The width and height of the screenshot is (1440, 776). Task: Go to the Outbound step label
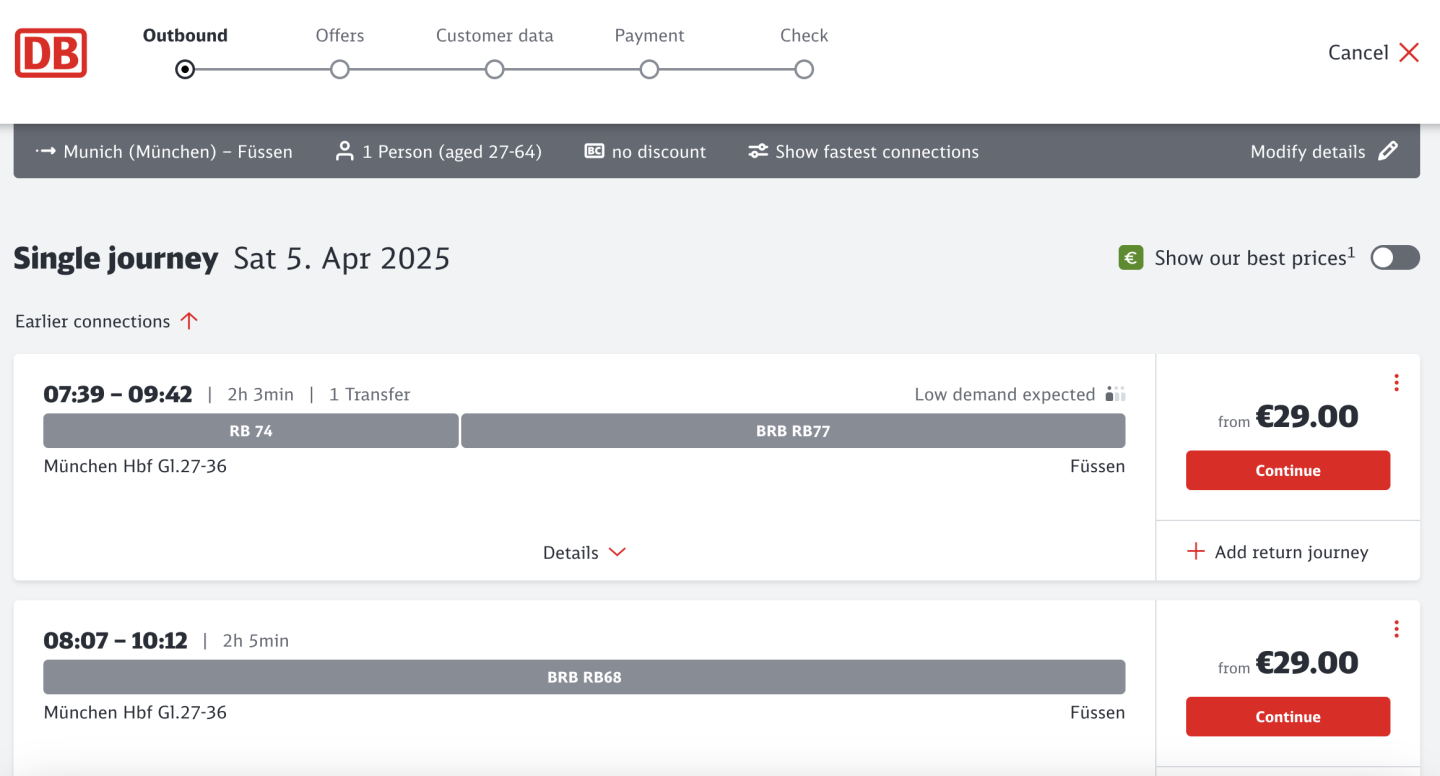185,36
